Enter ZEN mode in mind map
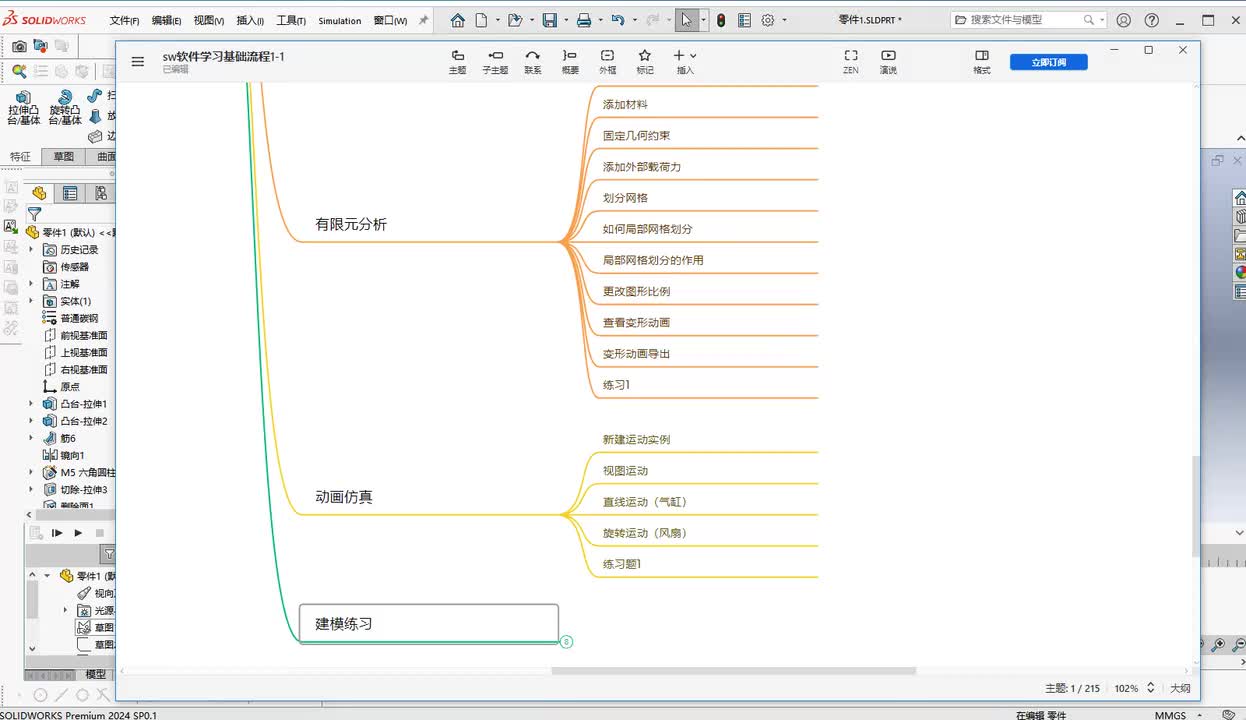The height and width of the screenshot is (720, 1246). point(851,62)
